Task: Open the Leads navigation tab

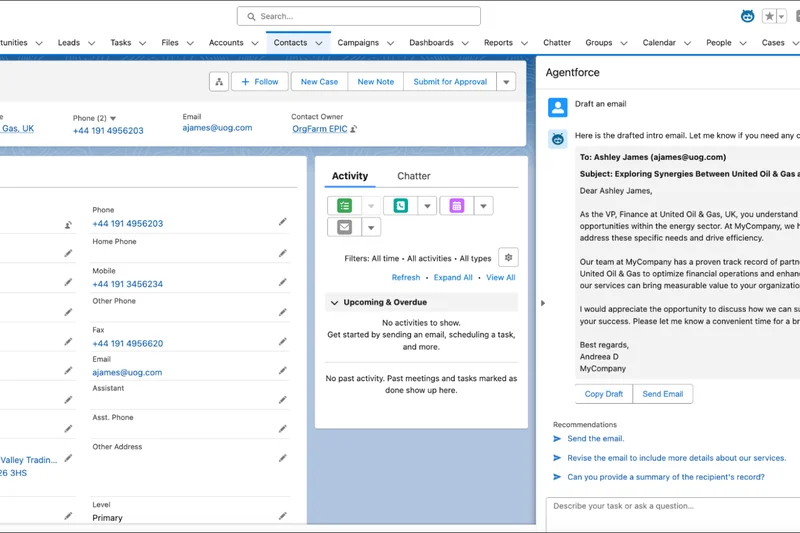Action: coord(69,43)
